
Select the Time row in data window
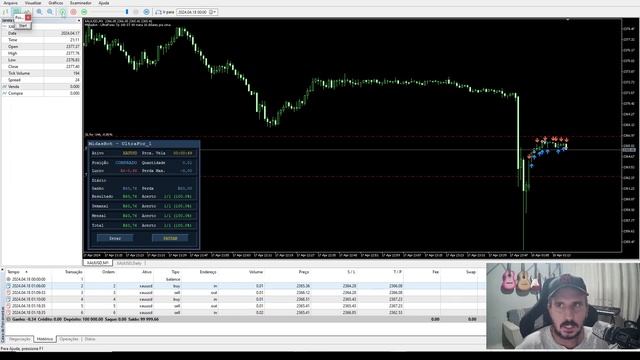[41, 40]
